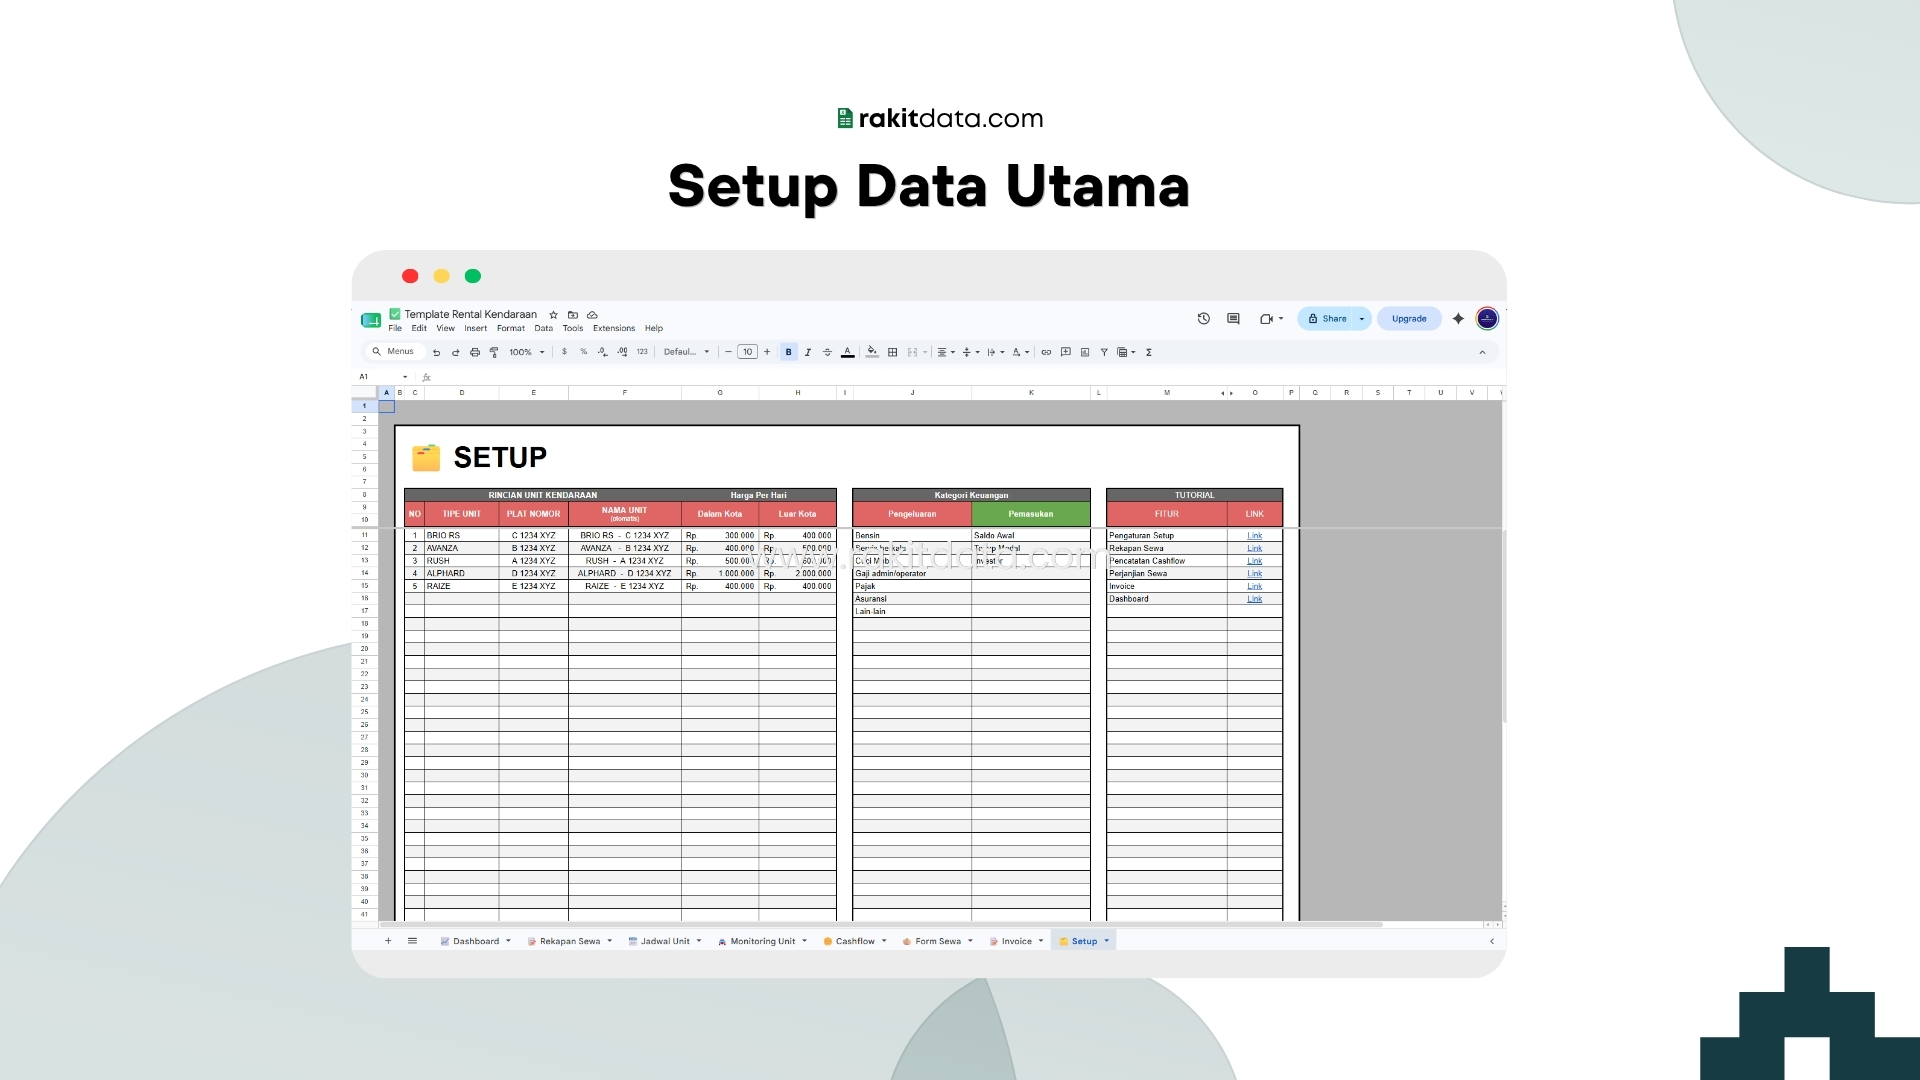Open version history clock icon
The image size is (1920, 1080).
pyautogui.click(x=1204, y=319)
